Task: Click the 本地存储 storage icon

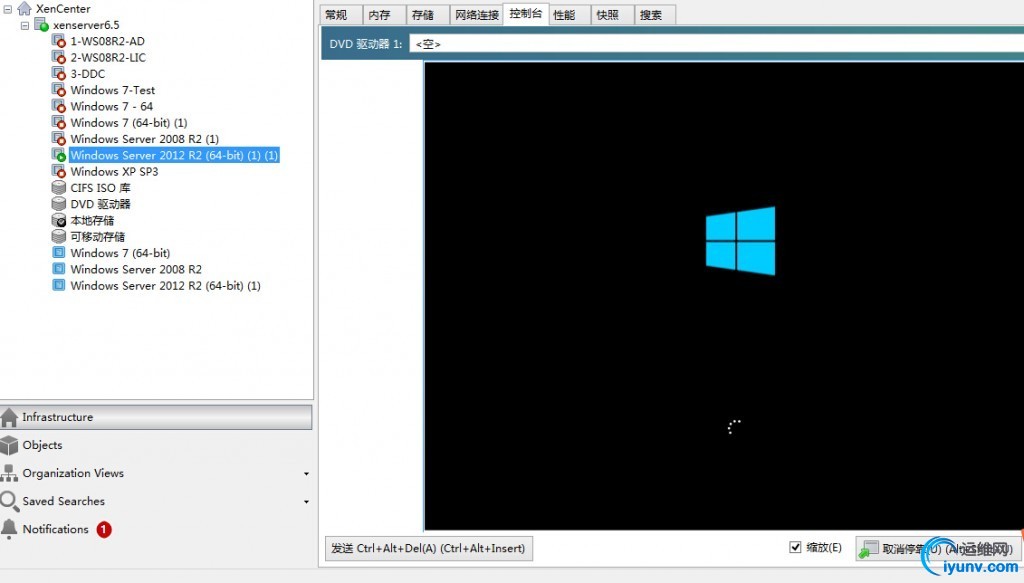Action: [59, 220]
